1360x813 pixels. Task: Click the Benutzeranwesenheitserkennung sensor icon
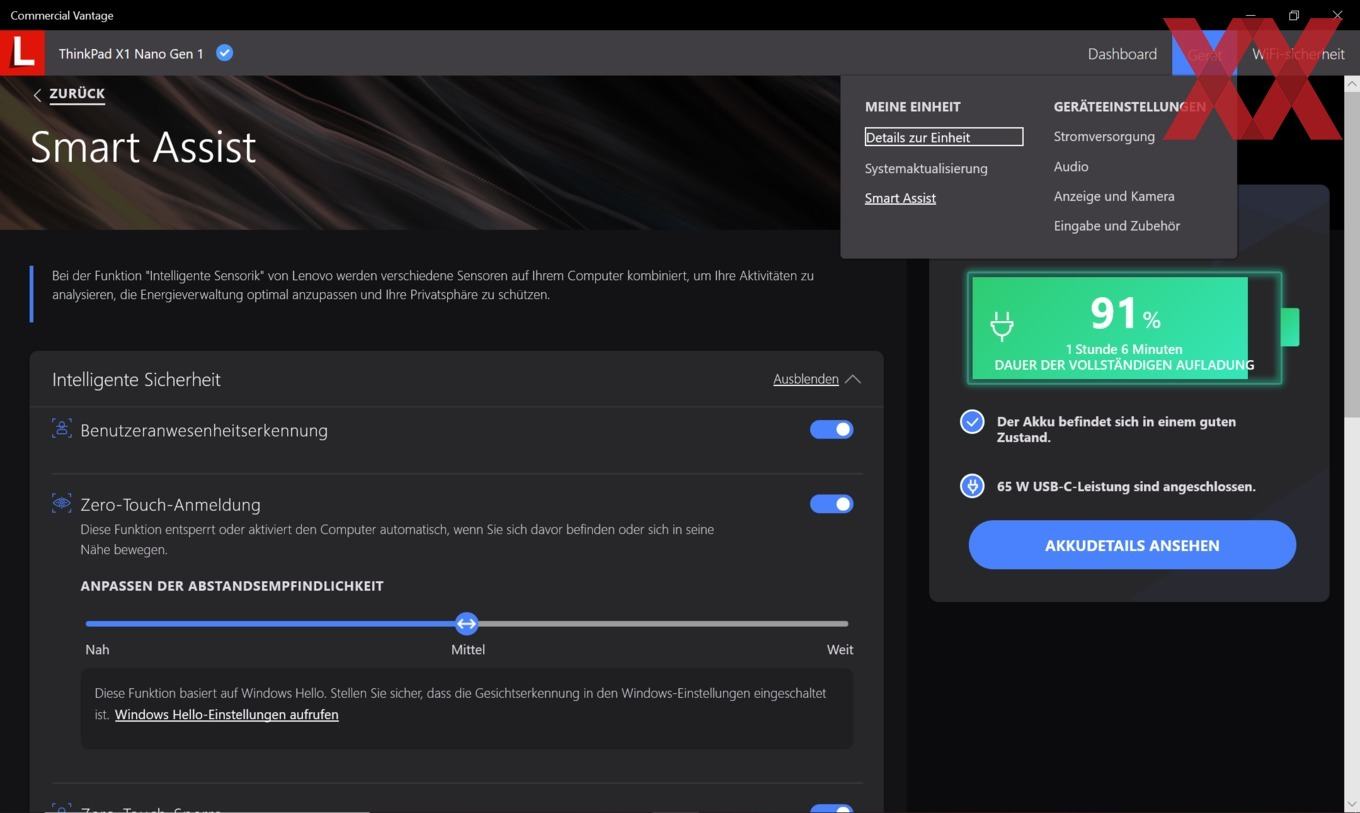tap(61, 429)
